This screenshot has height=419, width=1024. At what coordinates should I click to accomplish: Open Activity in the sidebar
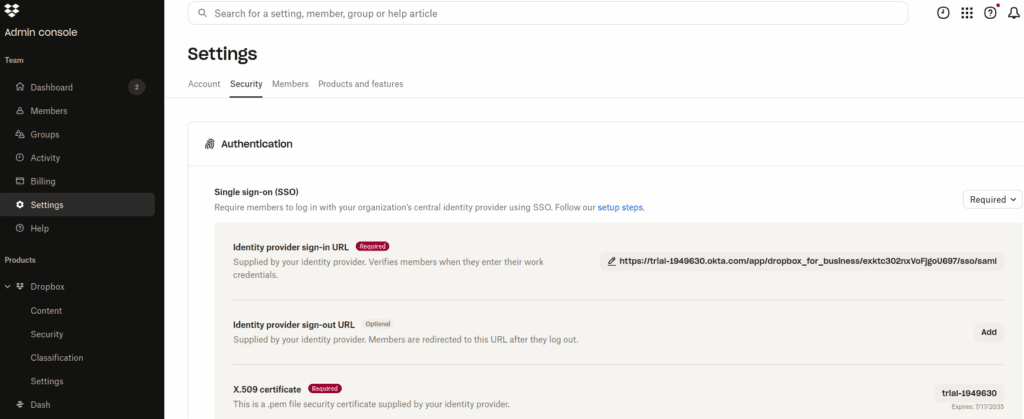pyautogui.click(x=78, y=157)
